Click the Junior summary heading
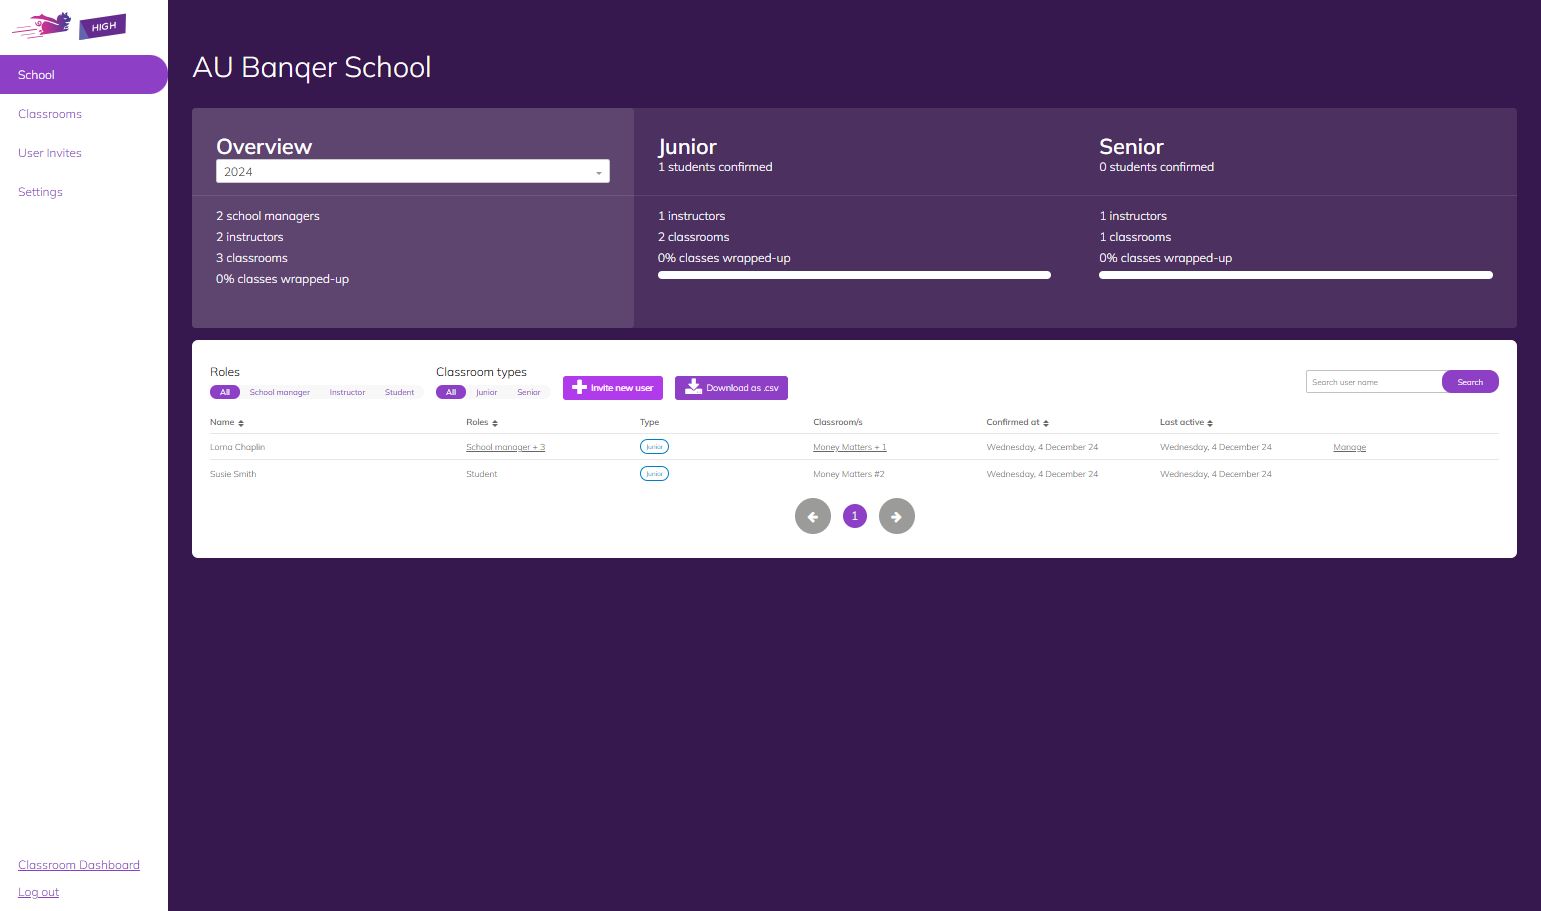The image size is (1541, 911). pyautogui.click(x=687, y=146)
